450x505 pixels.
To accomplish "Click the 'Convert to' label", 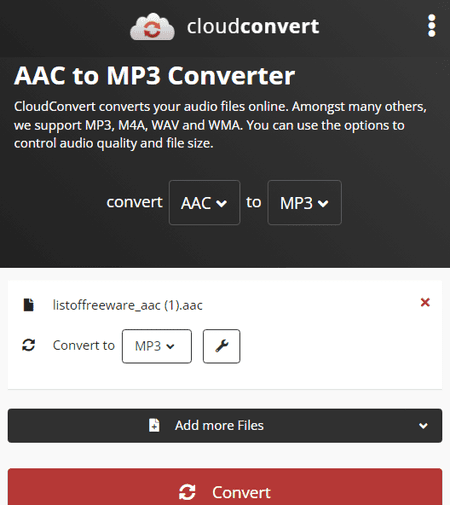I will (x=84, y=345).
